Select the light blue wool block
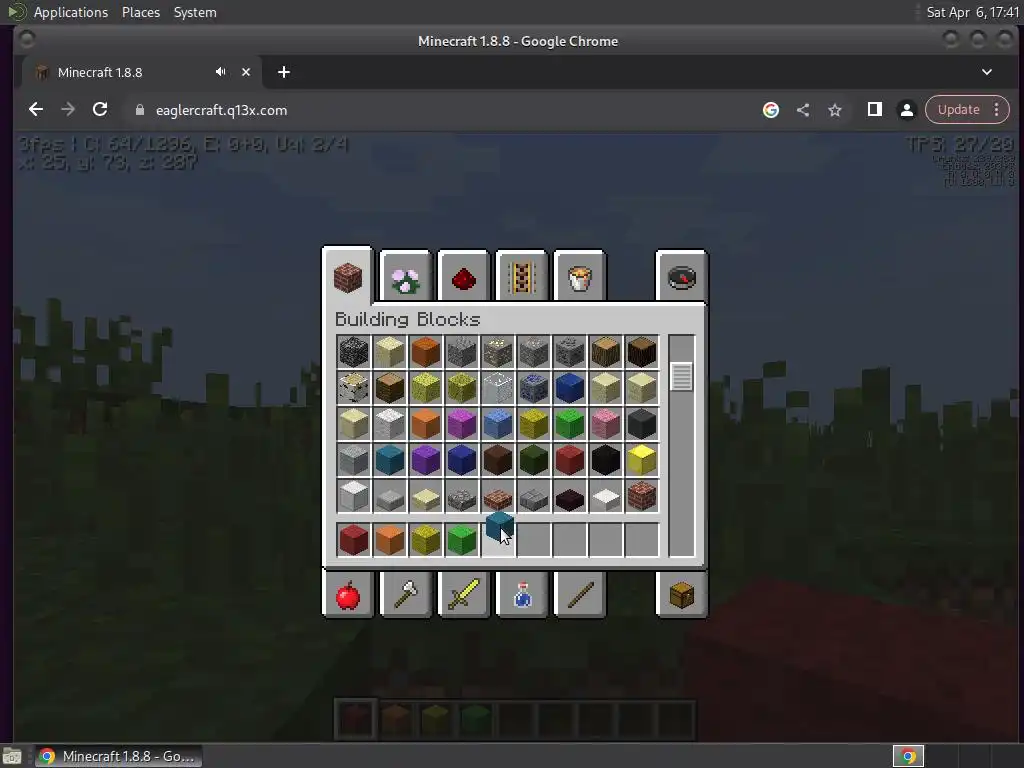Screen dimensions: 1024x768 498,424
